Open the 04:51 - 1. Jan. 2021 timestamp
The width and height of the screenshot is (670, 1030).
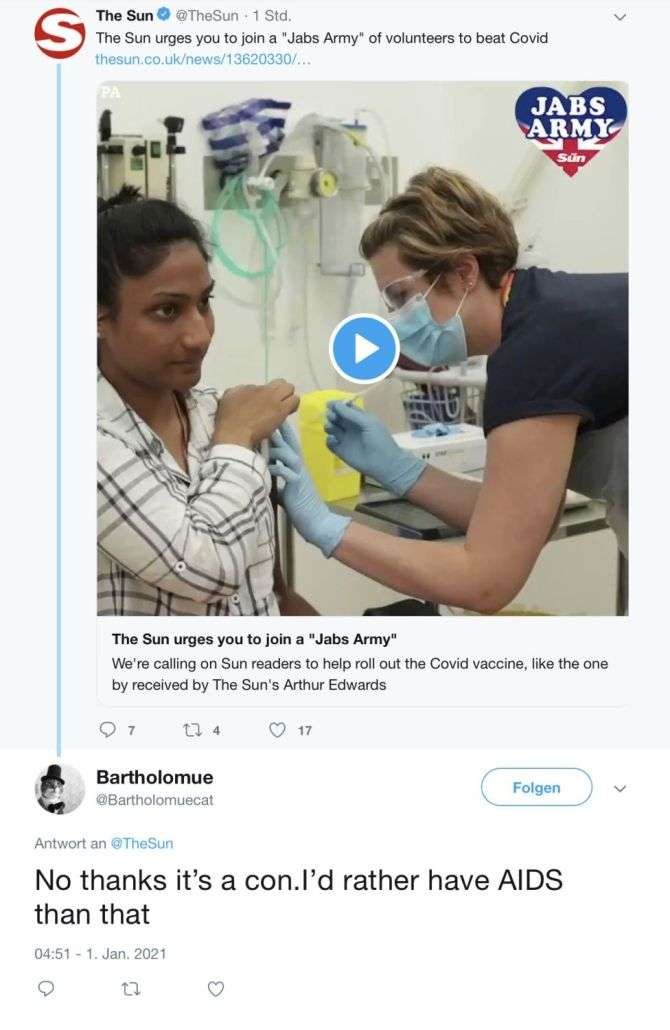100,953
